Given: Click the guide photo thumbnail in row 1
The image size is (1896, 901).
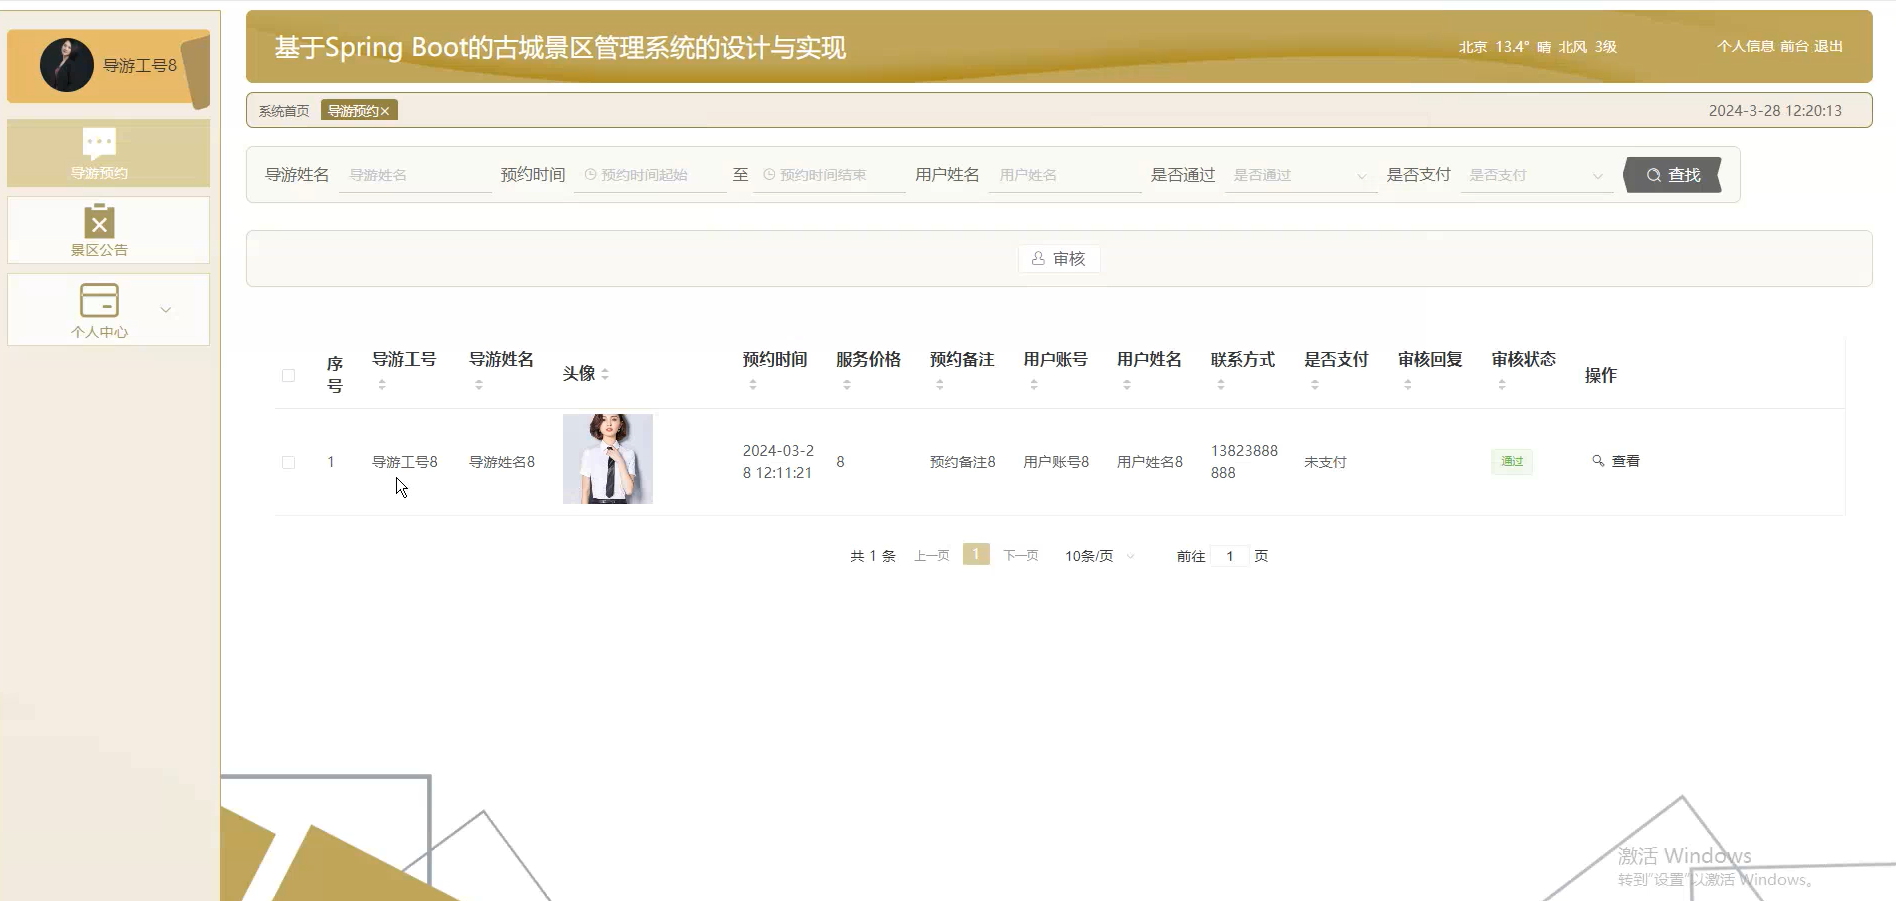Looking at the screenshot, I should point(608,459).
